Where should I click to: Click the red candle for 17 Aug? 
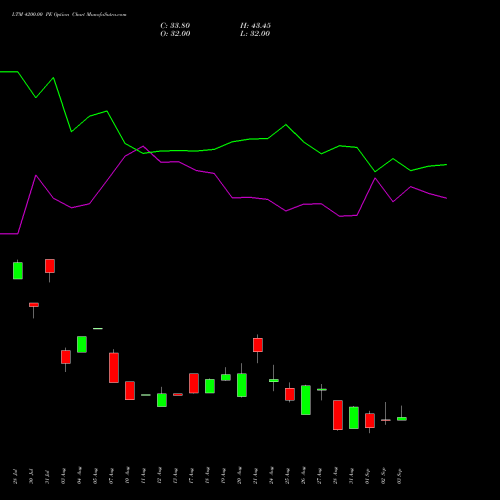coord(194,383)
